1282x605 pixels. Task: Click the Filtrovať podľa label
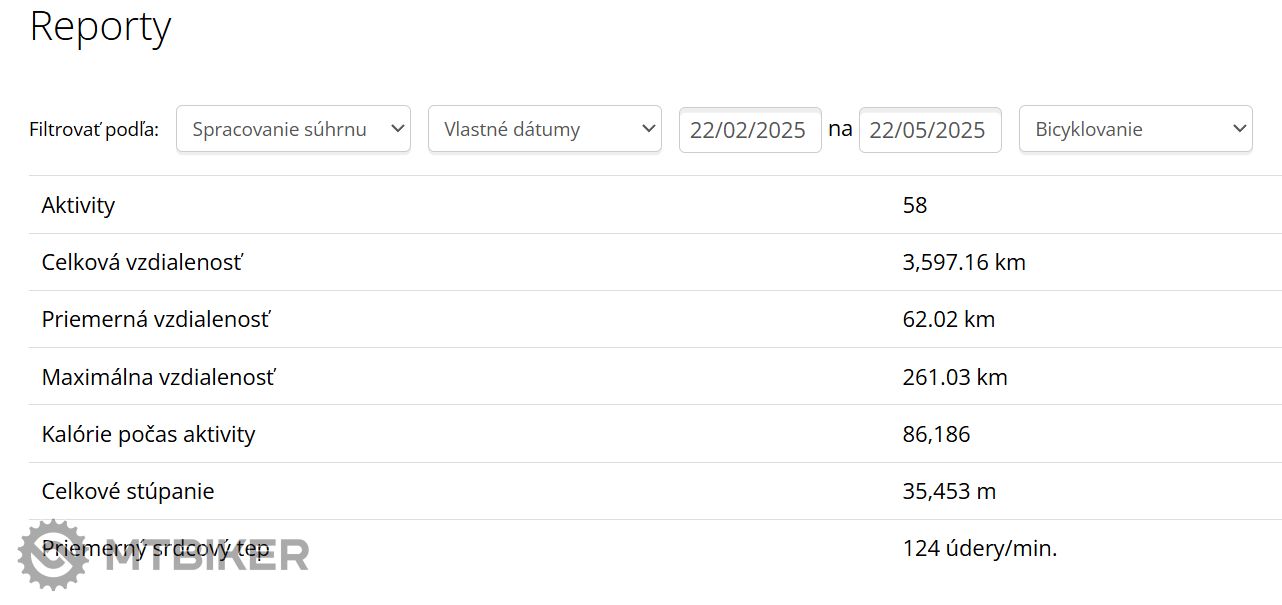(x=94, y=130)
